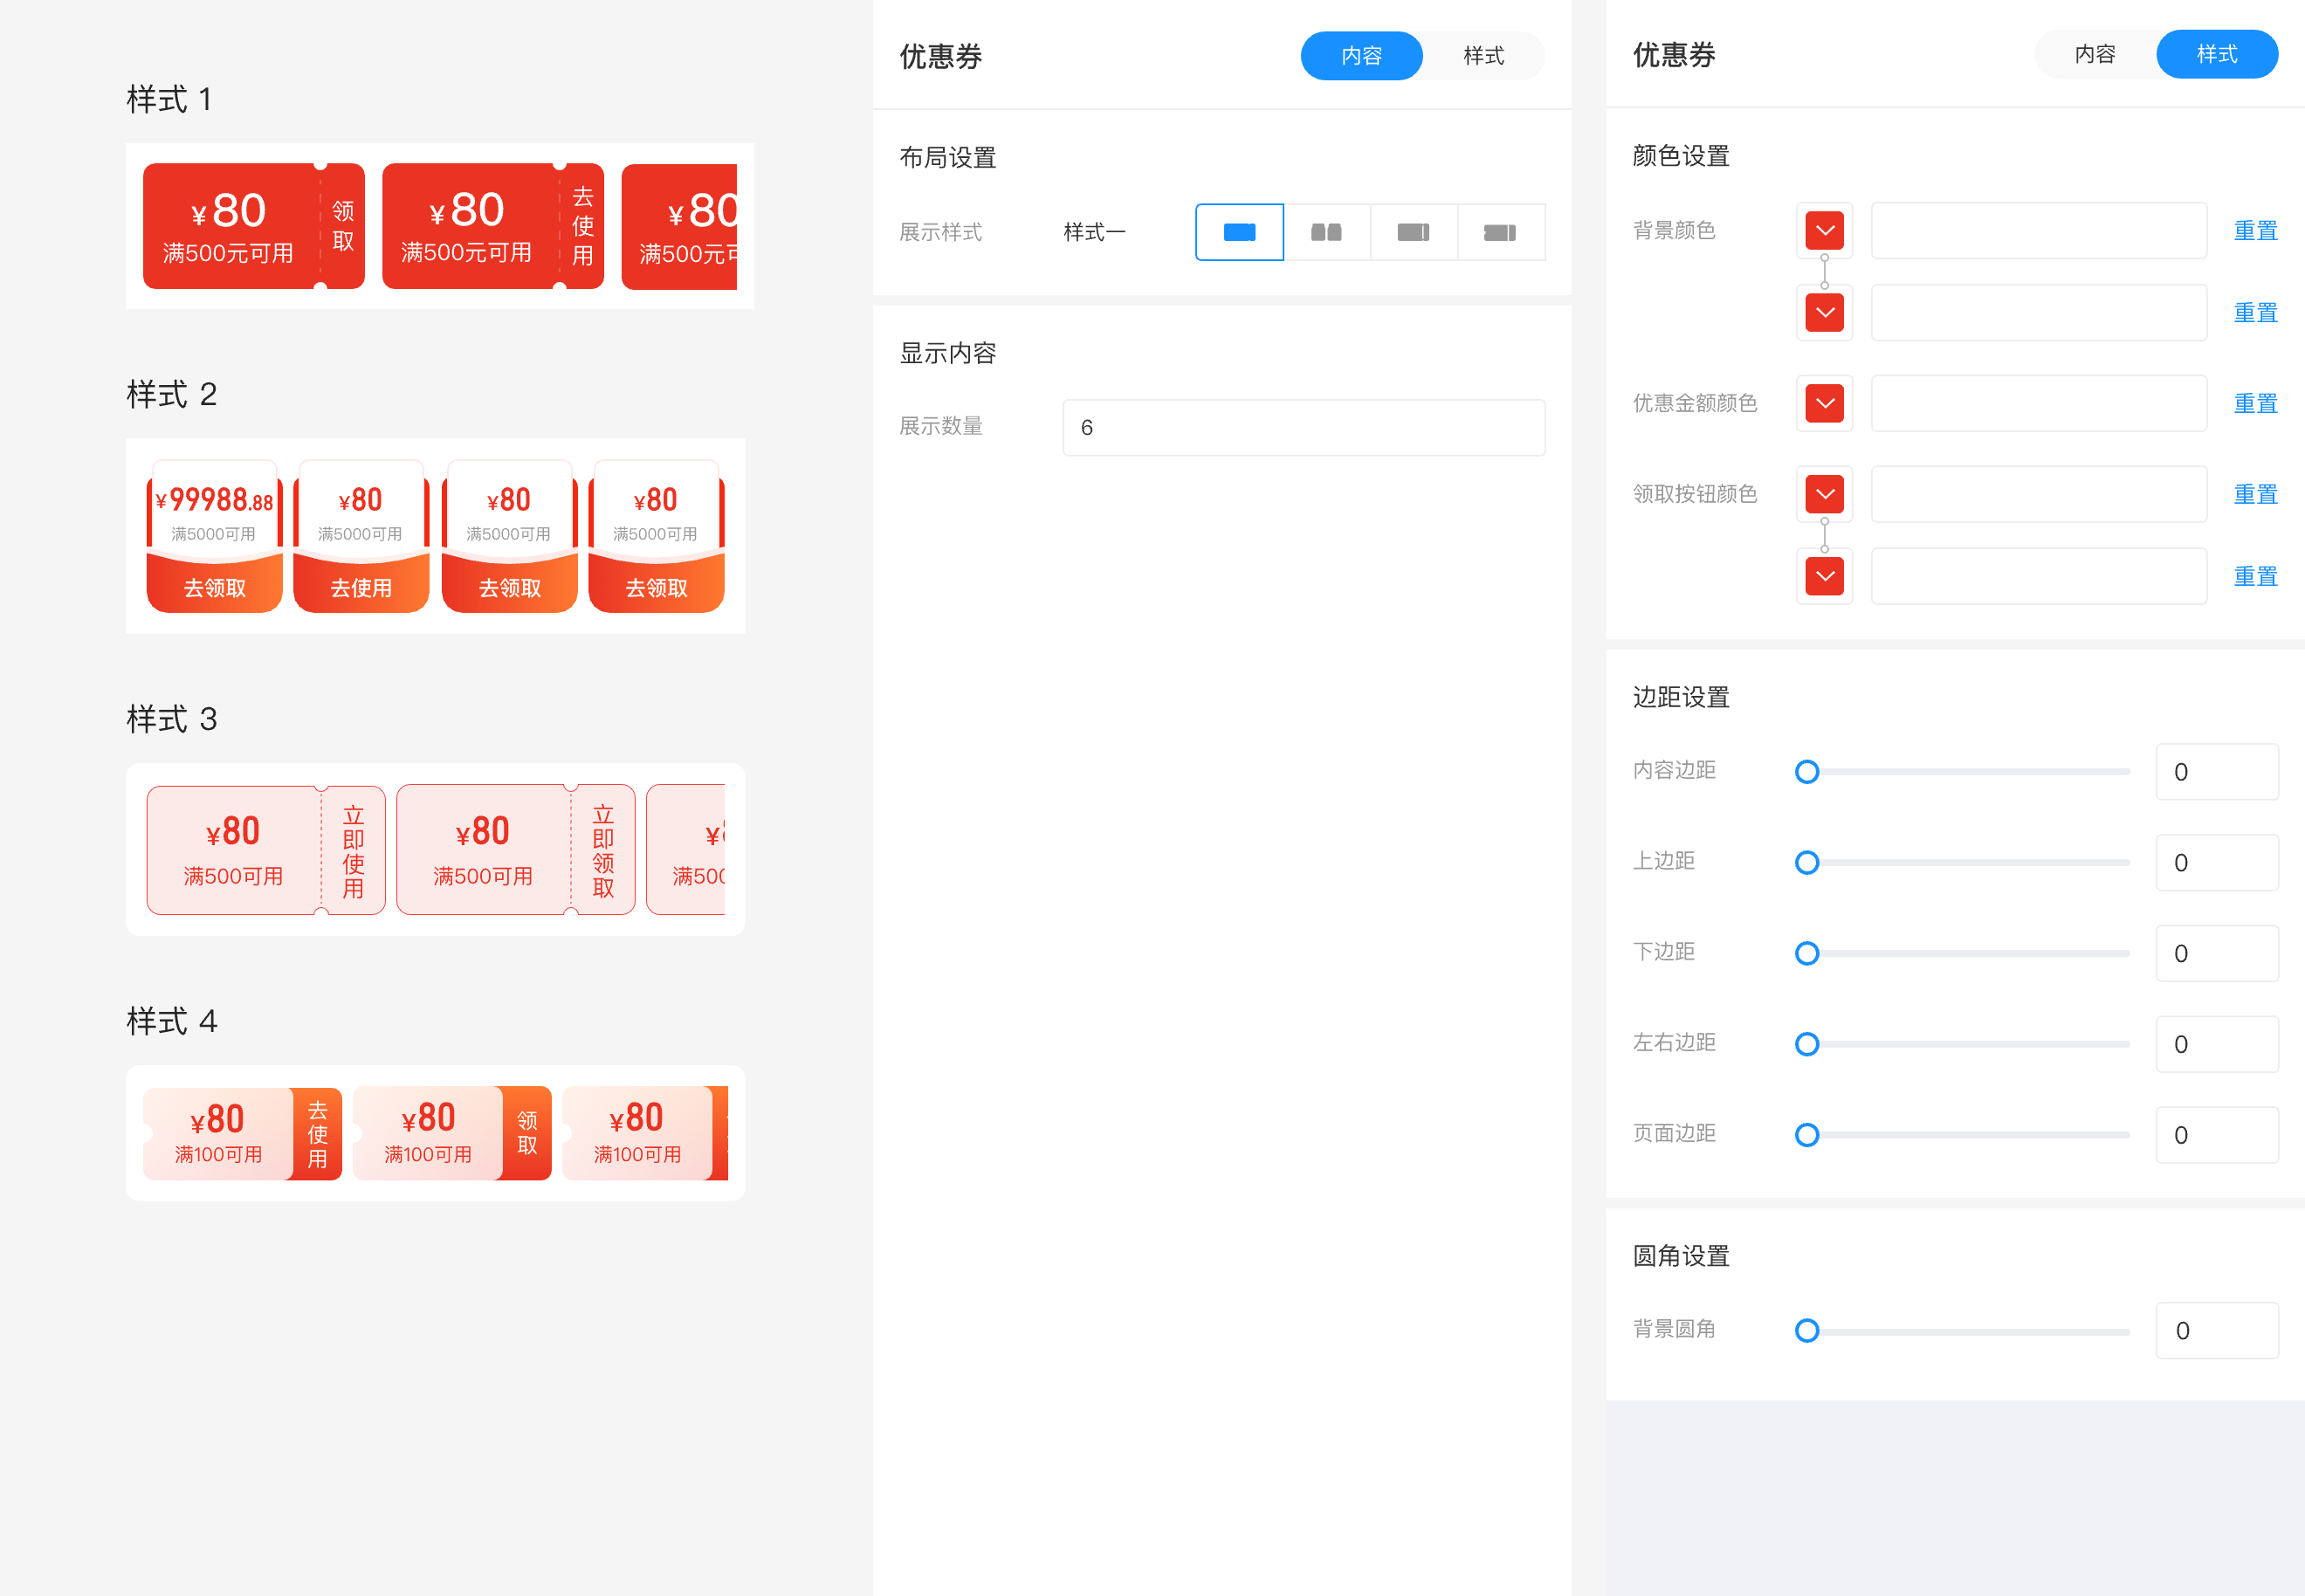Image resolution: width=2305 pixels, height=1596 pixels.
Task: Click the 上边距 value input box
Action: point(2217,862)
